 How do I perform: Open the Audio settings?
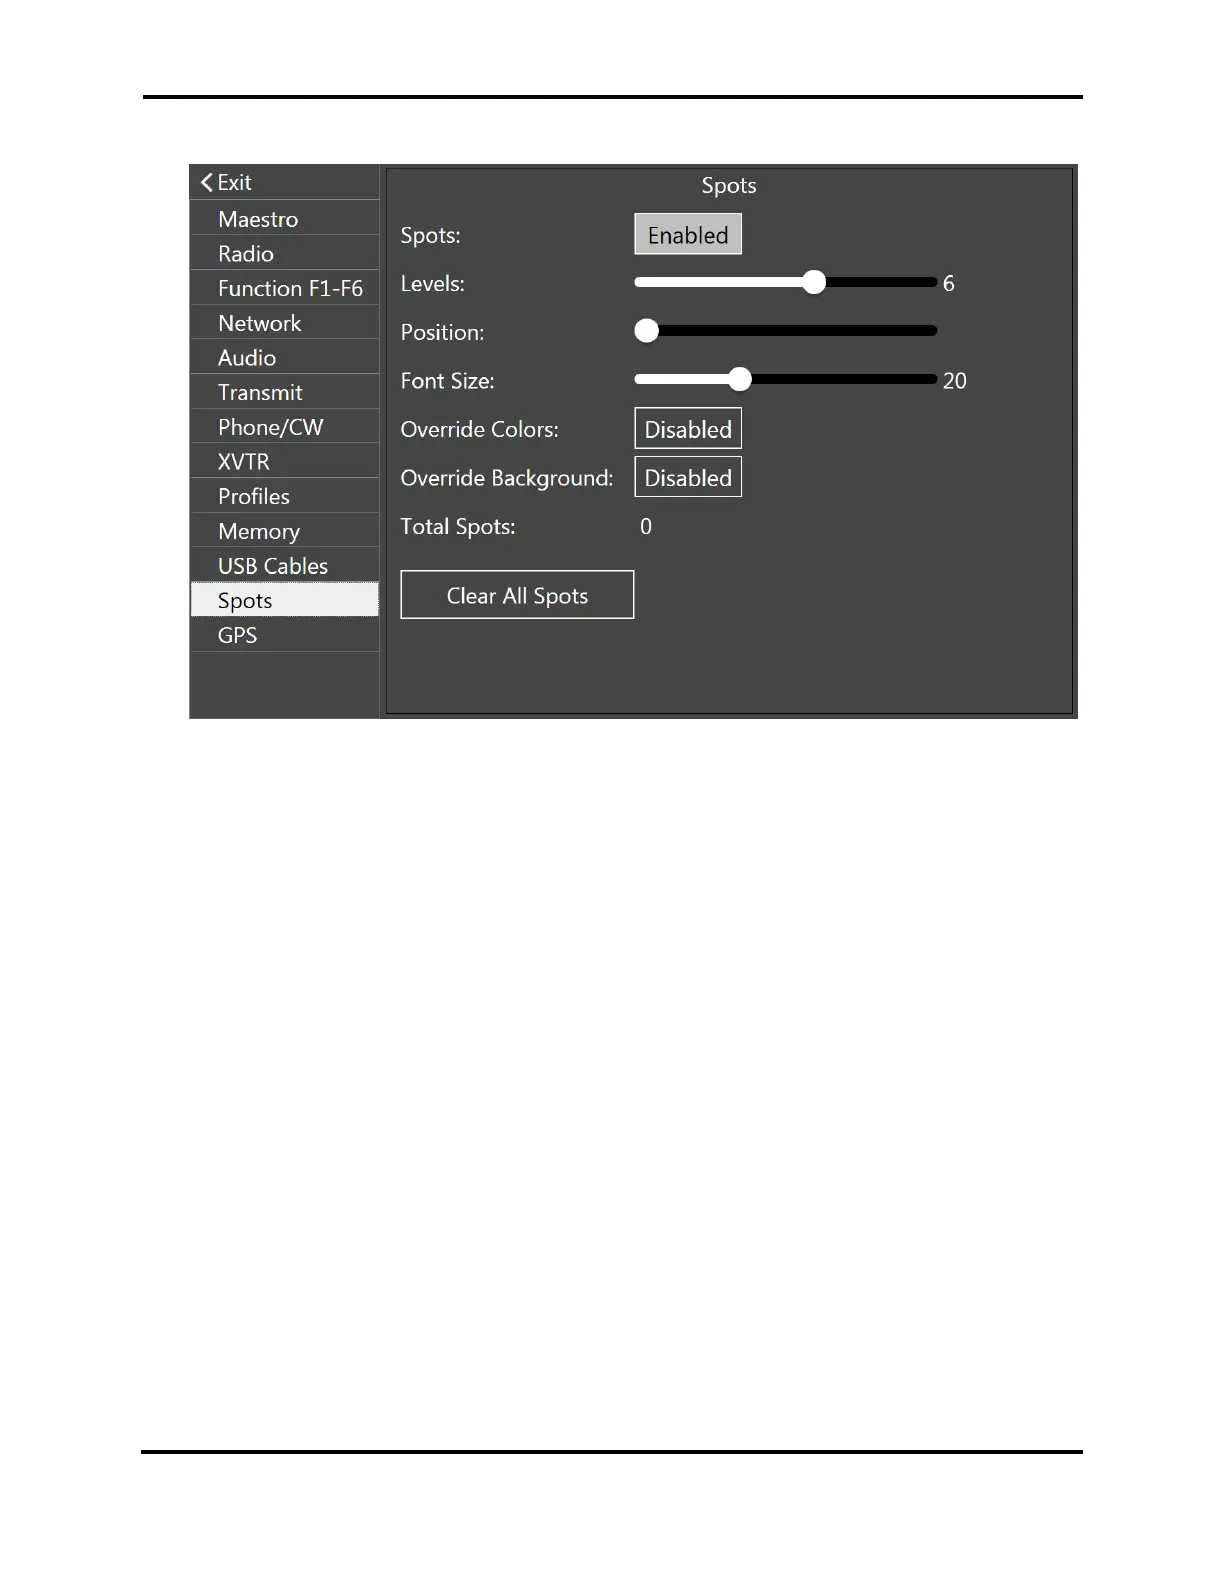[x=285, y=357]
